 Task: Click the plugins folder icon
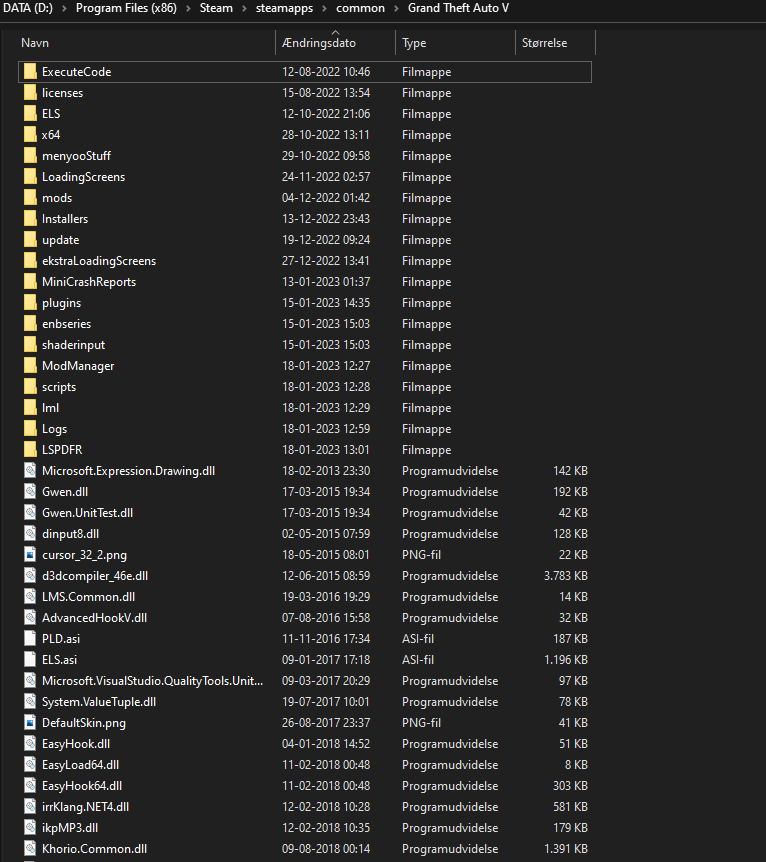(x=30, y=303)
